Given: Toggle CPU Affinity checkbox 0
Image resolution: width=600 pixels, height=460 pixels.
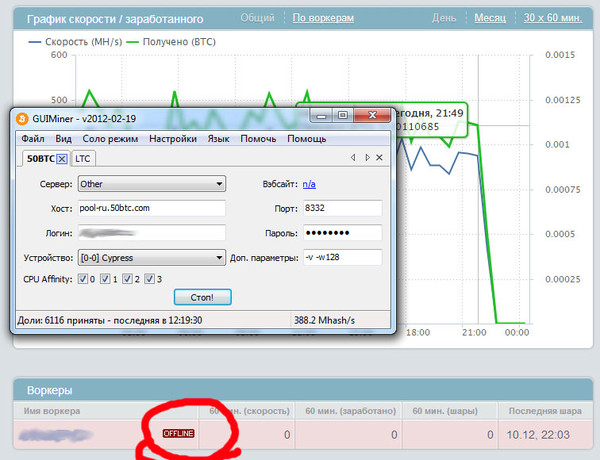Looking at the screenshot, I should (82, 279).
